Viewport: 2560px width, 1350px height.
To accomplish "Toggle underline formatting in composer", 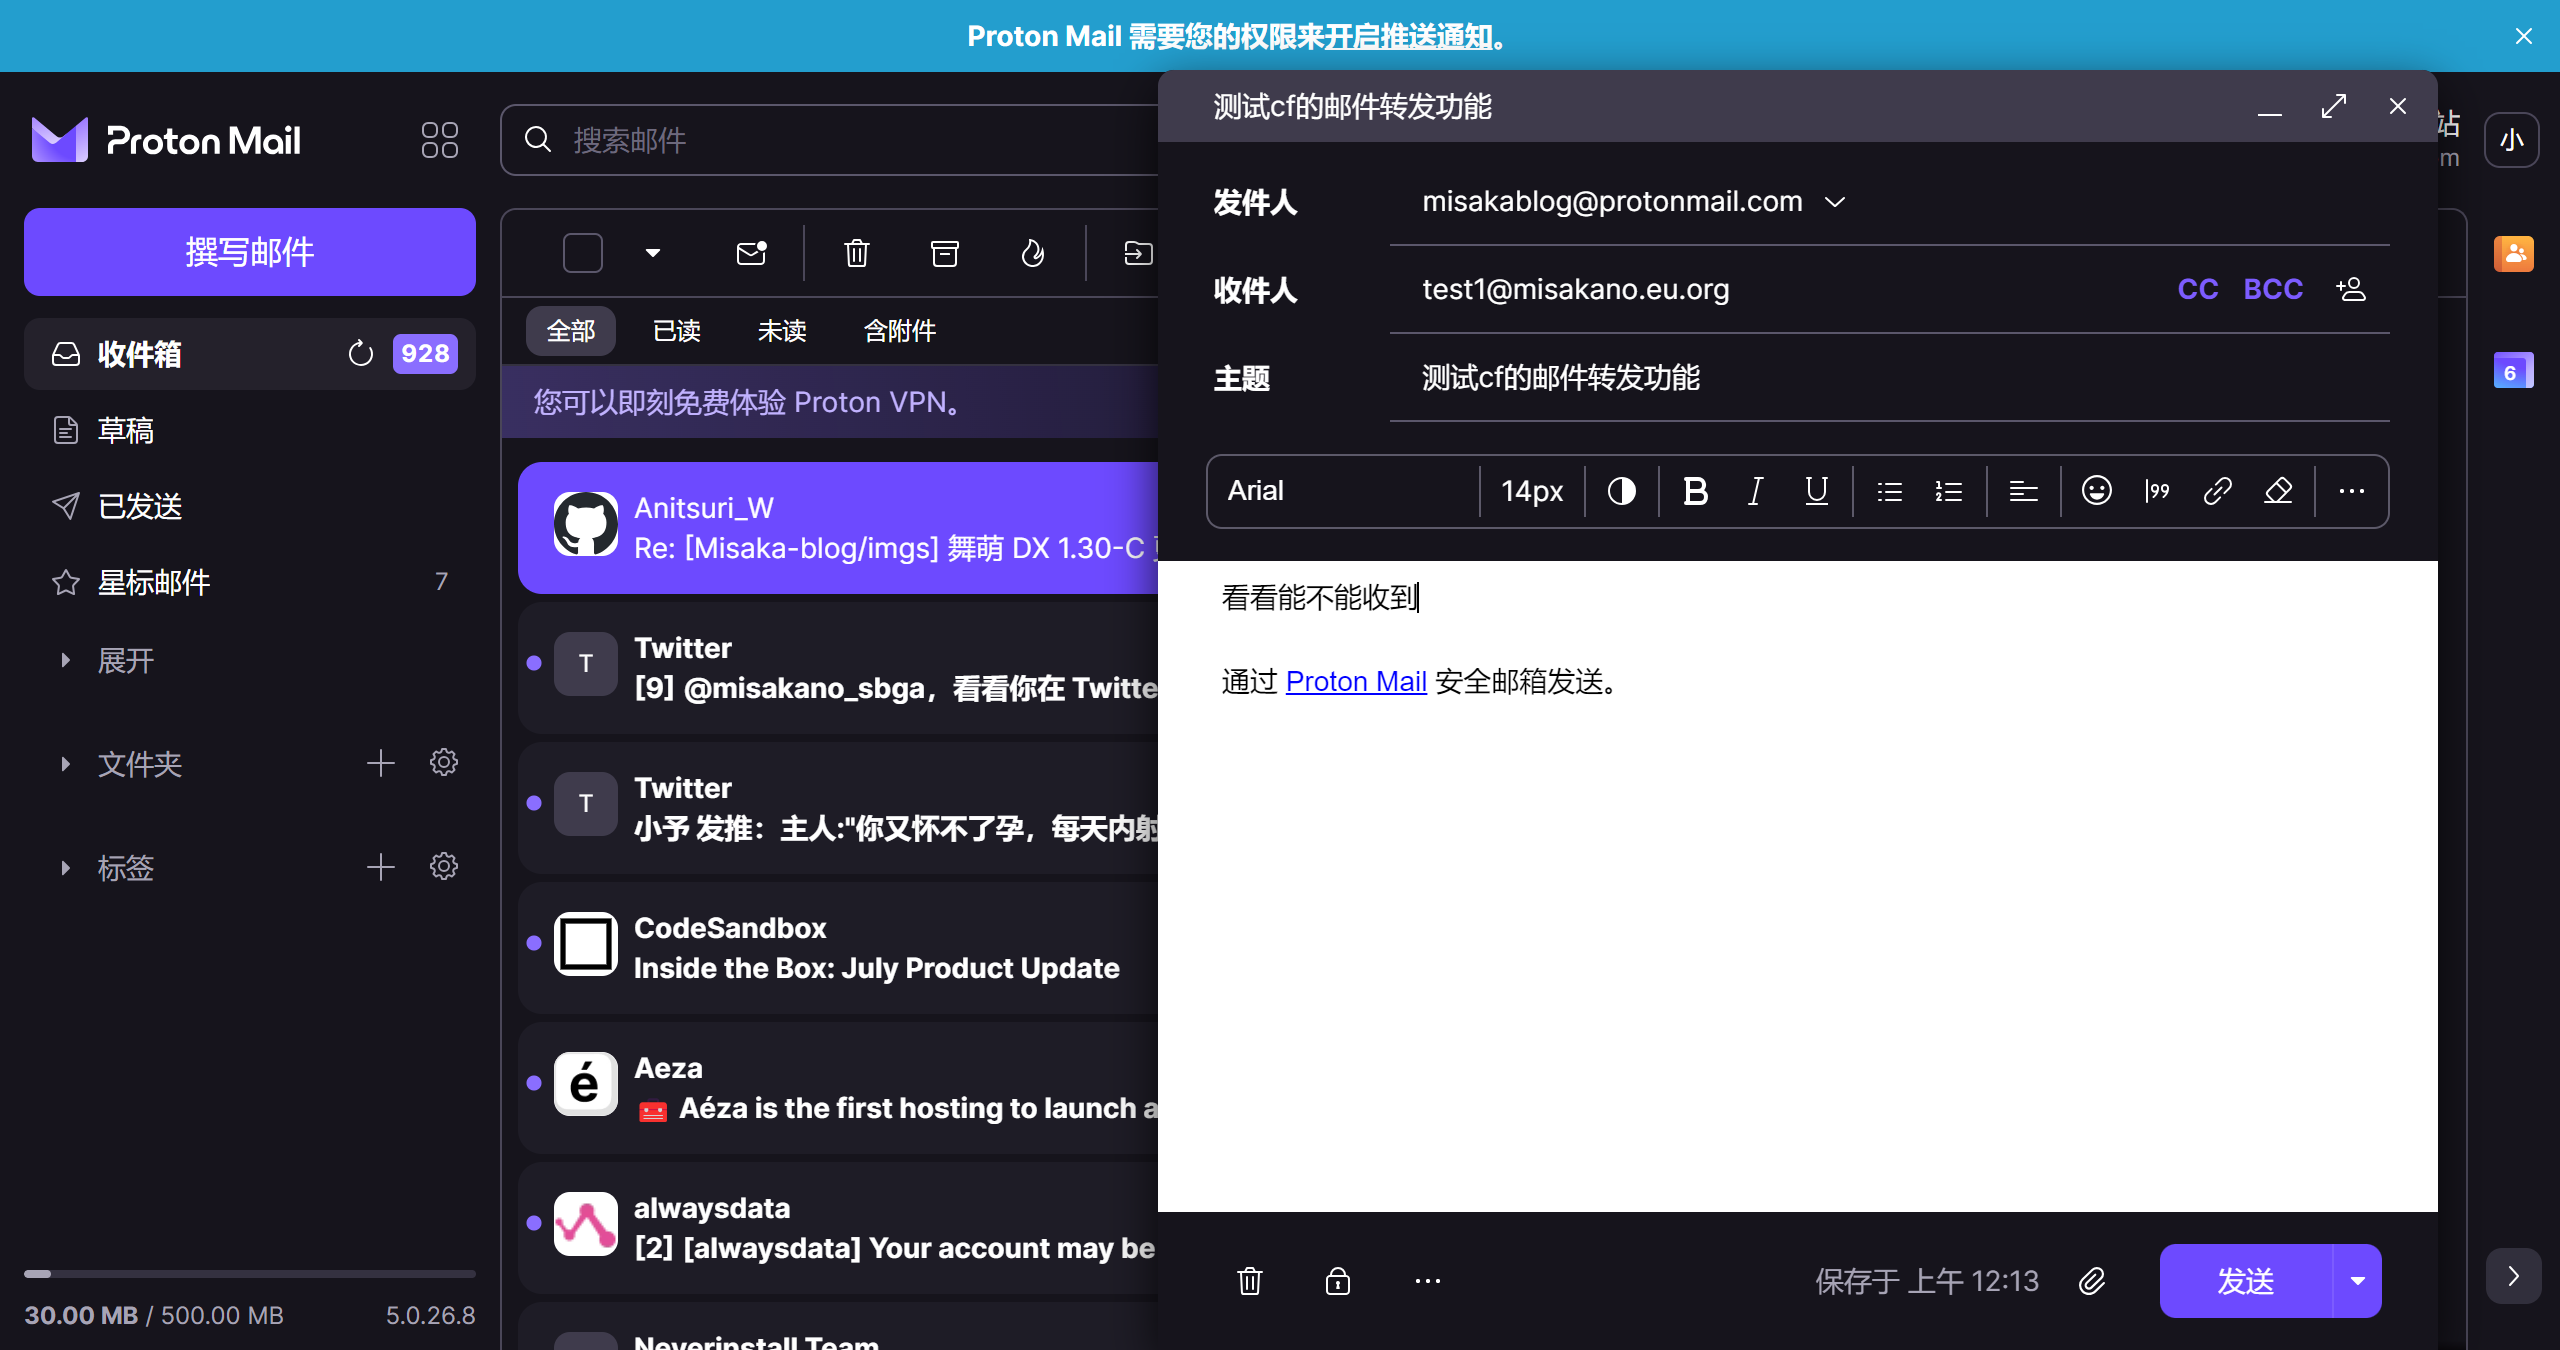I will point(1816,491).
